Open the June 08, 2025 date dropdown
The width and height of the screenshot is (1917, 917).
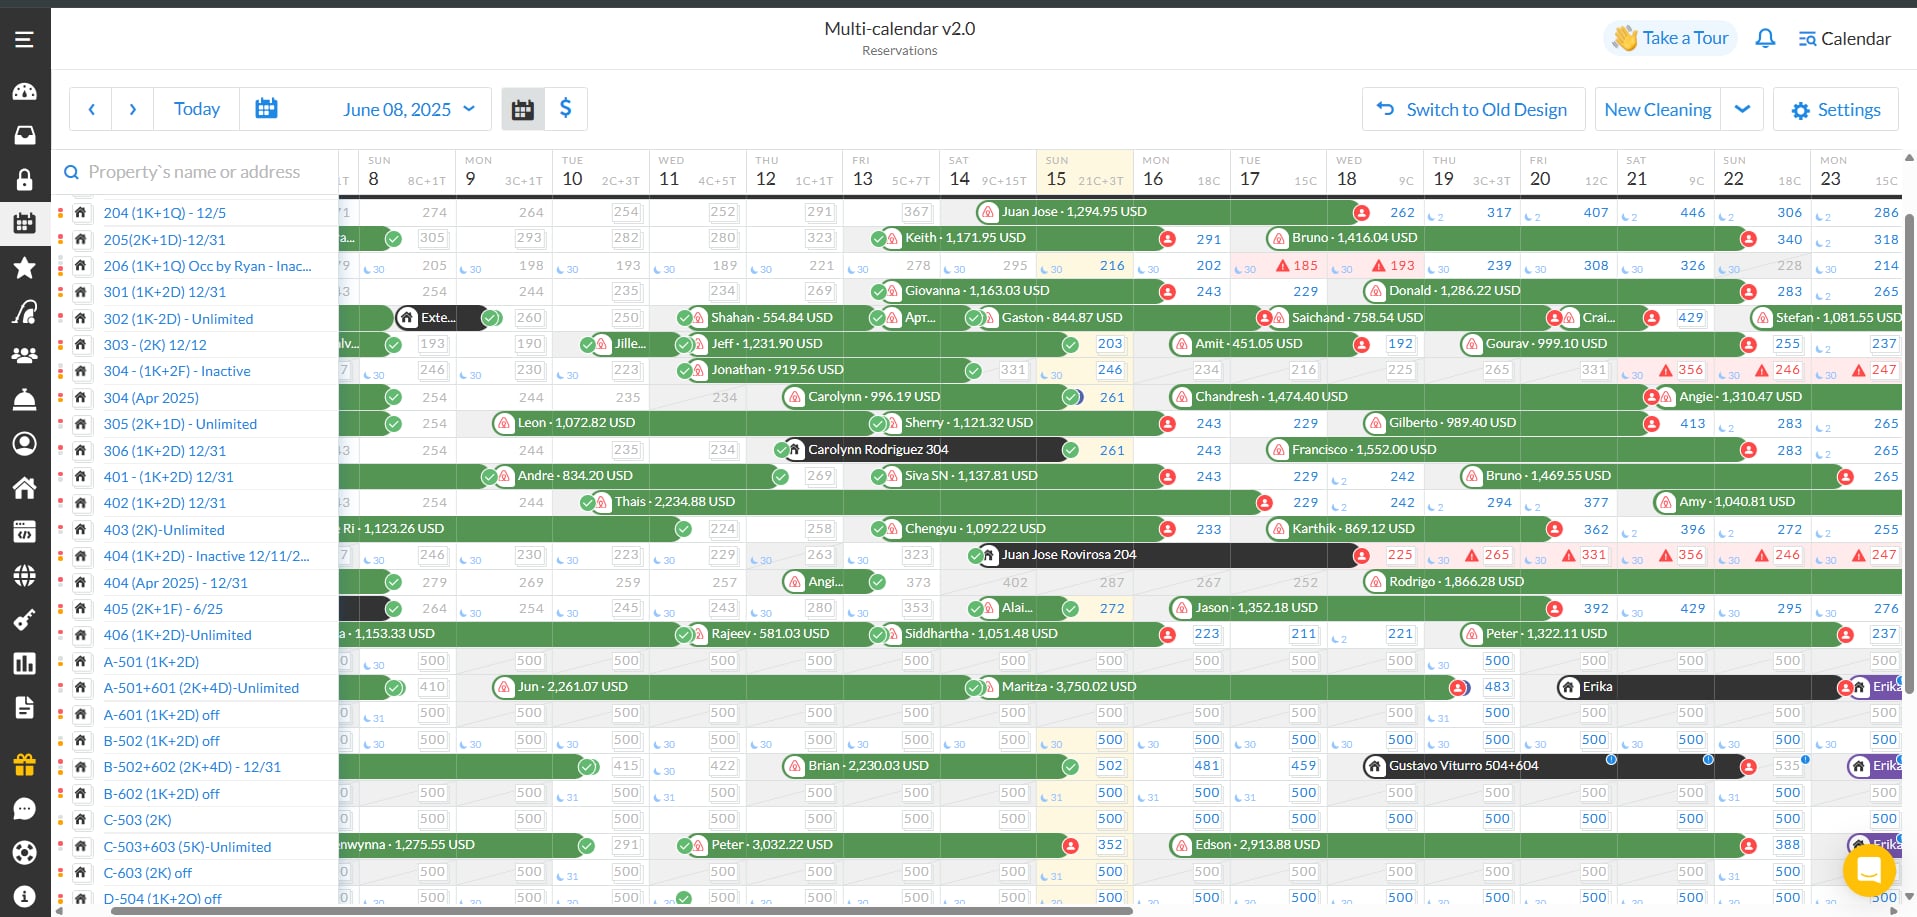coord(408,110)
